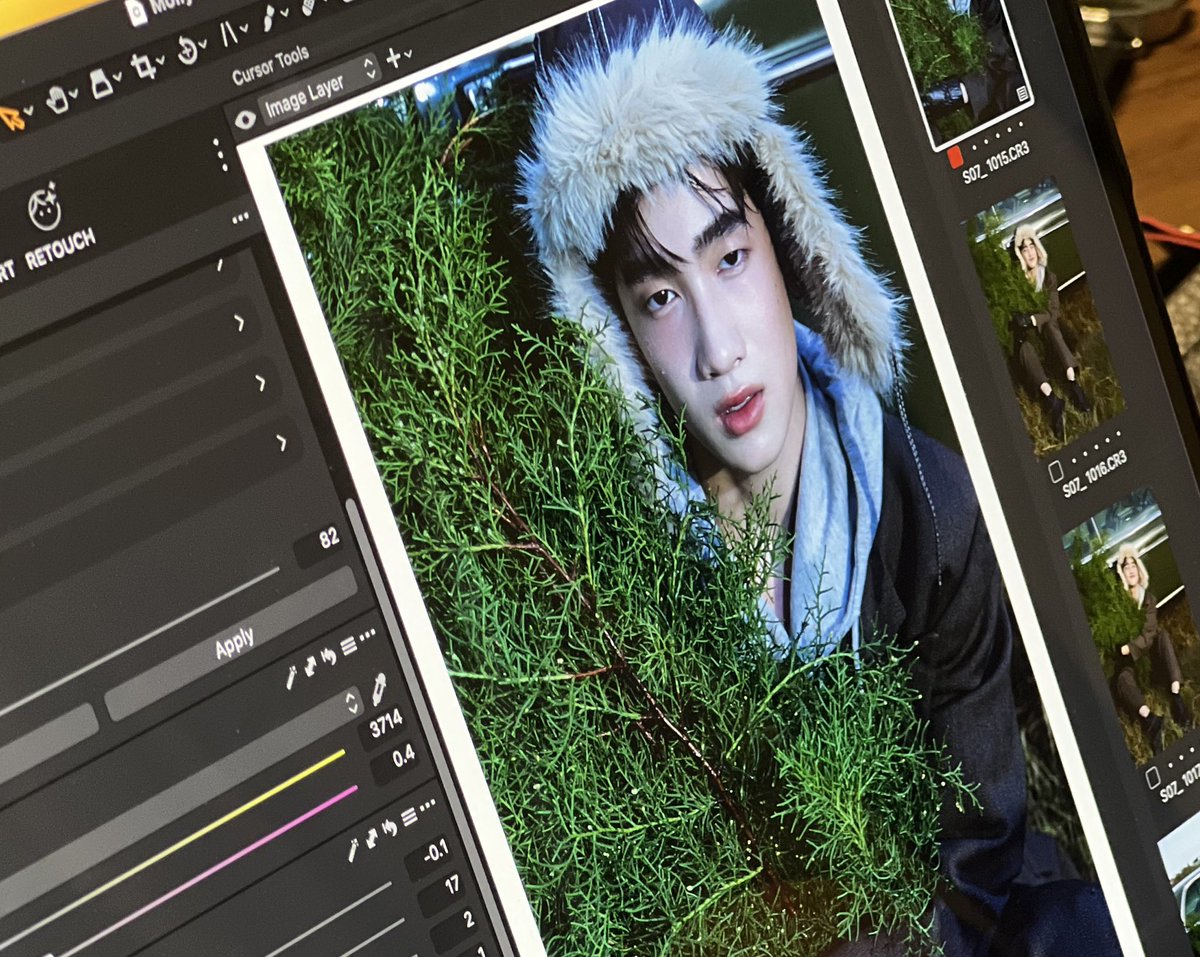Select the Draw Mask brush tool
This screenshot has height=957, width=1200.
point(270,18)
